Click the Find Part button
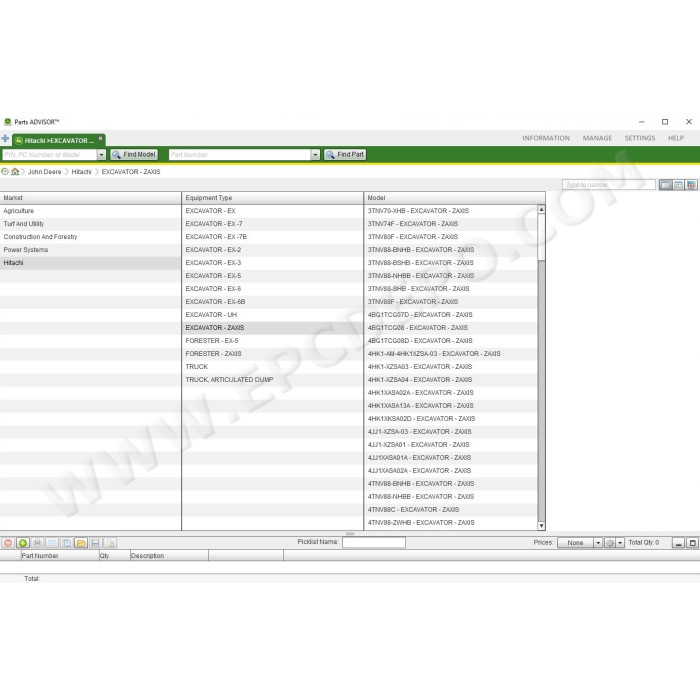 [345, 154]
